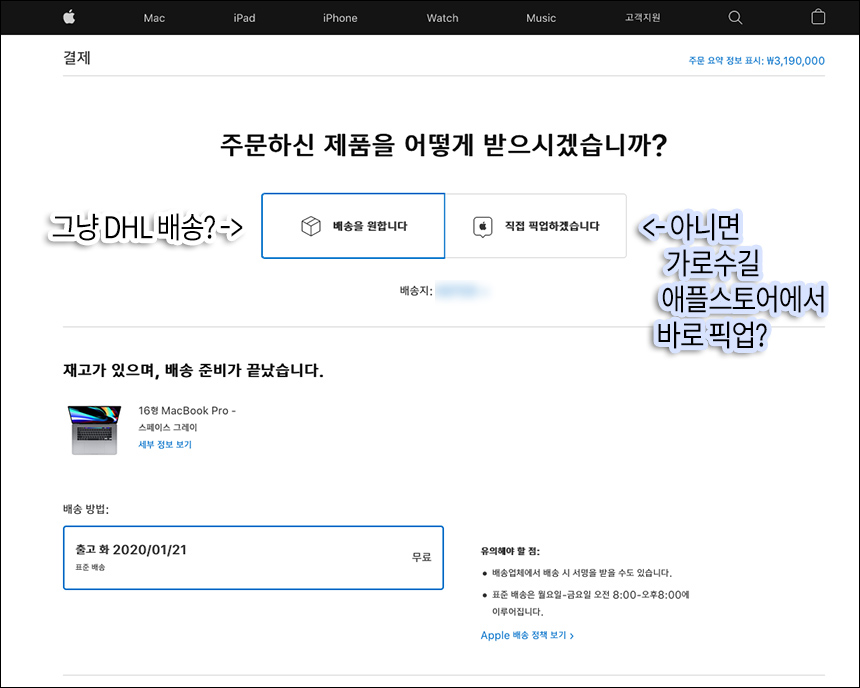Open the iPhone menu
The image size is (860, 688).
tap(340, 18)
